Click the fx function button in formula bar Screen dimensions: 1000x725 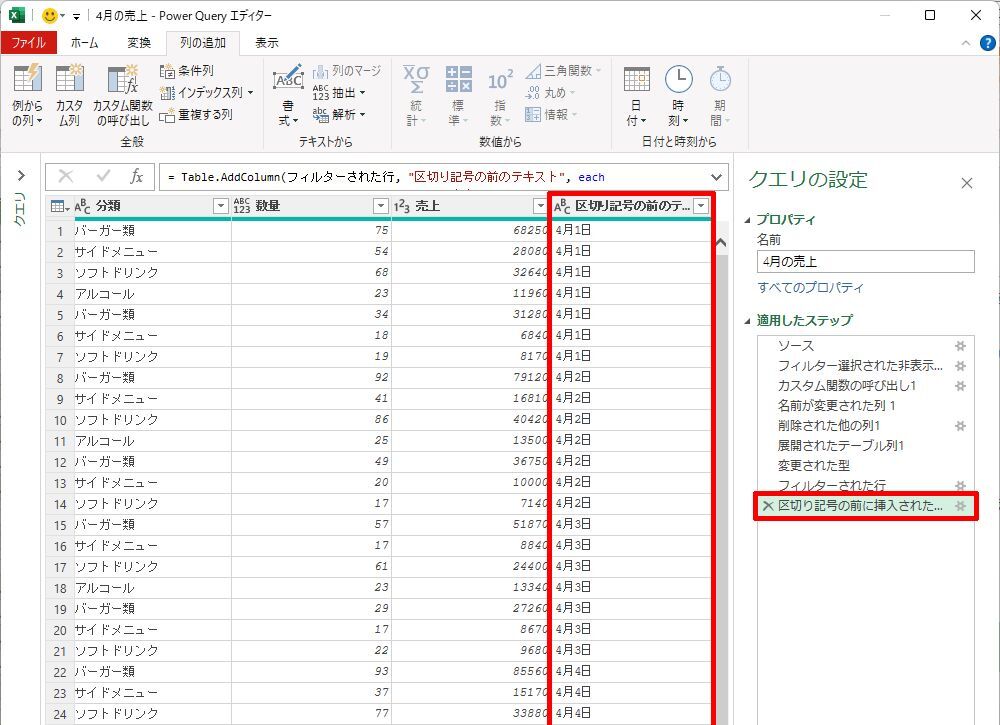click(137, 176)
